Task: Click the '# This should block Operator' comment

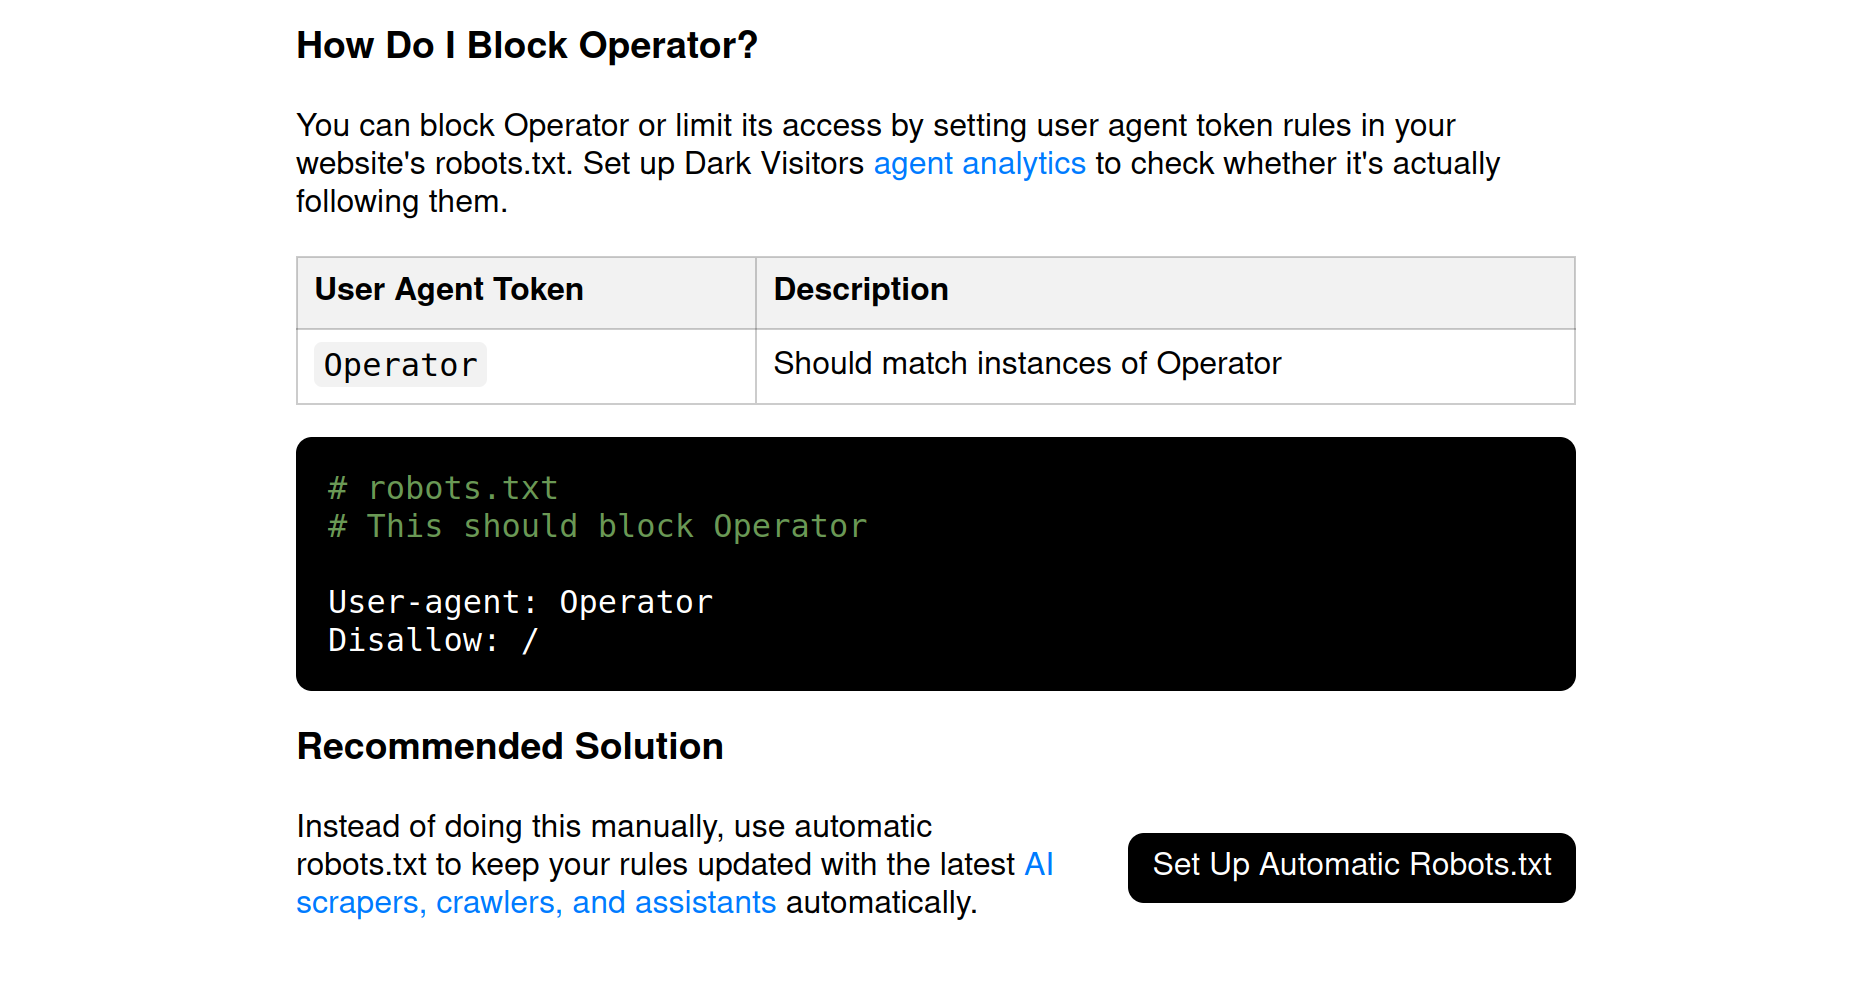Action: tap(597, 527)
